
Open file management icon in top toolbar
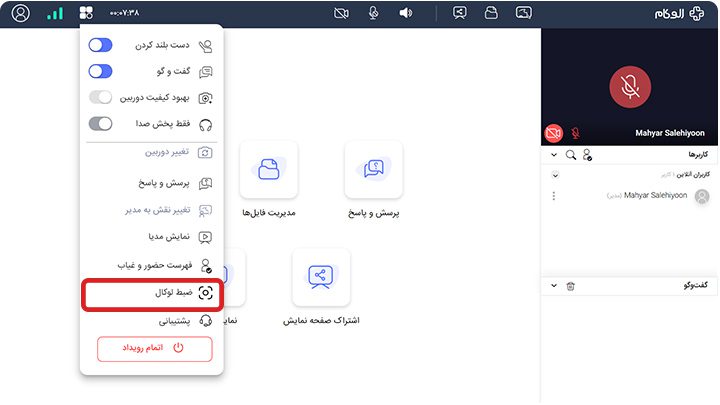click(x=491, y=12)
